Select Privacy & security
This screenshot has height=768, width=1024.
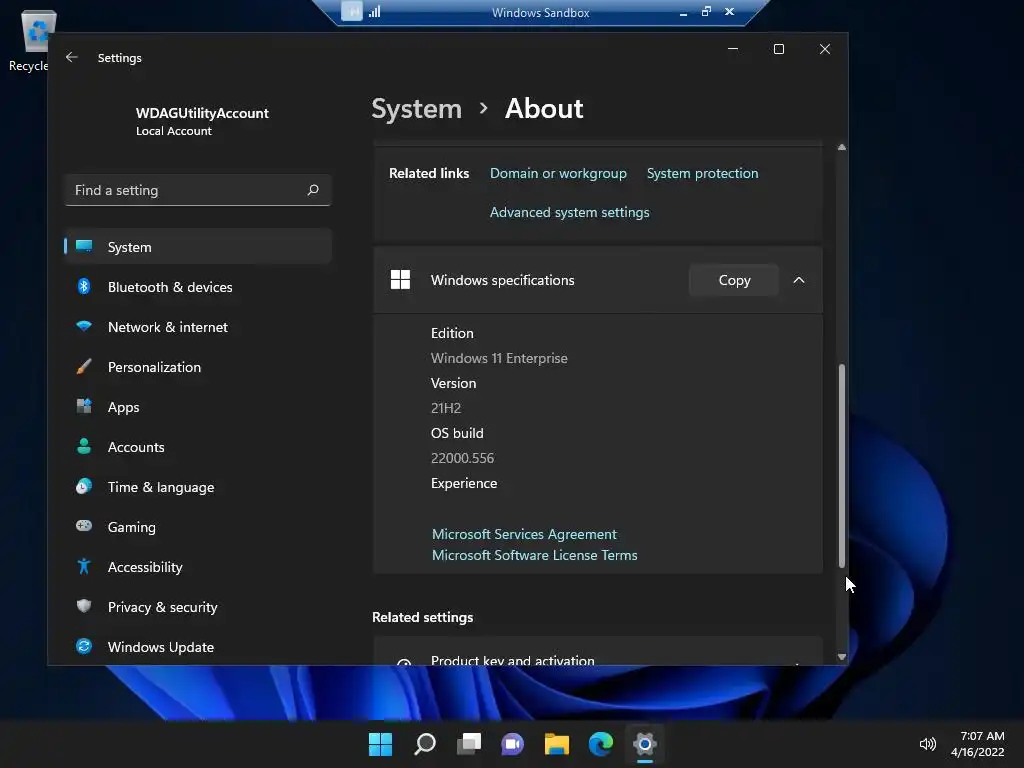point(198,607)
